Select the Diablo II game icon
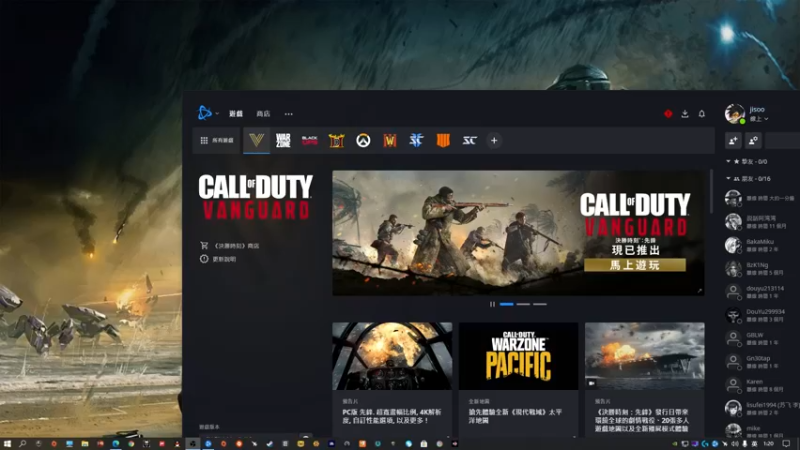This screenshot has width=800, height=450. (337, 140)
